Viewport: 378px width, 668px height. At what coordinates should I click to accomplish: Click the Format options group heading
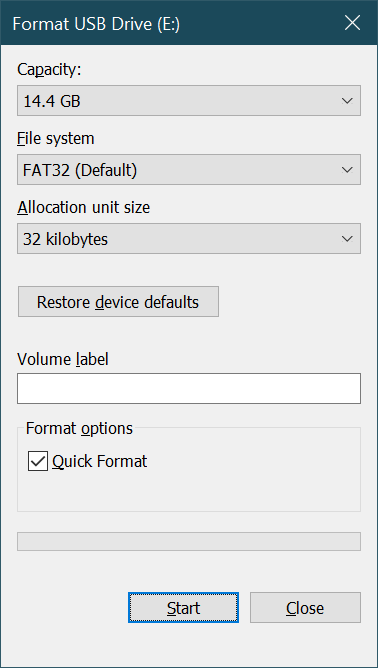click(x=79, y=428)
